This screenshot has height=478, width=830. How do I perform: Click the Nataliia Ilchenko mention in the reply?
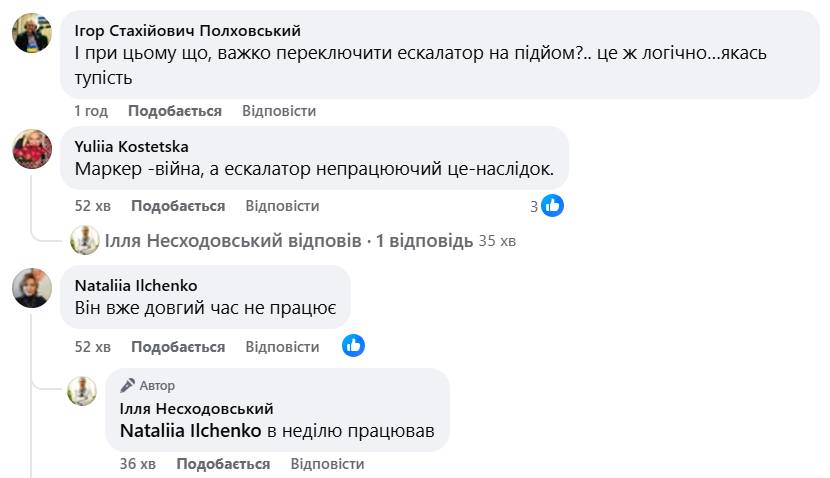click(x=190, y=431)
